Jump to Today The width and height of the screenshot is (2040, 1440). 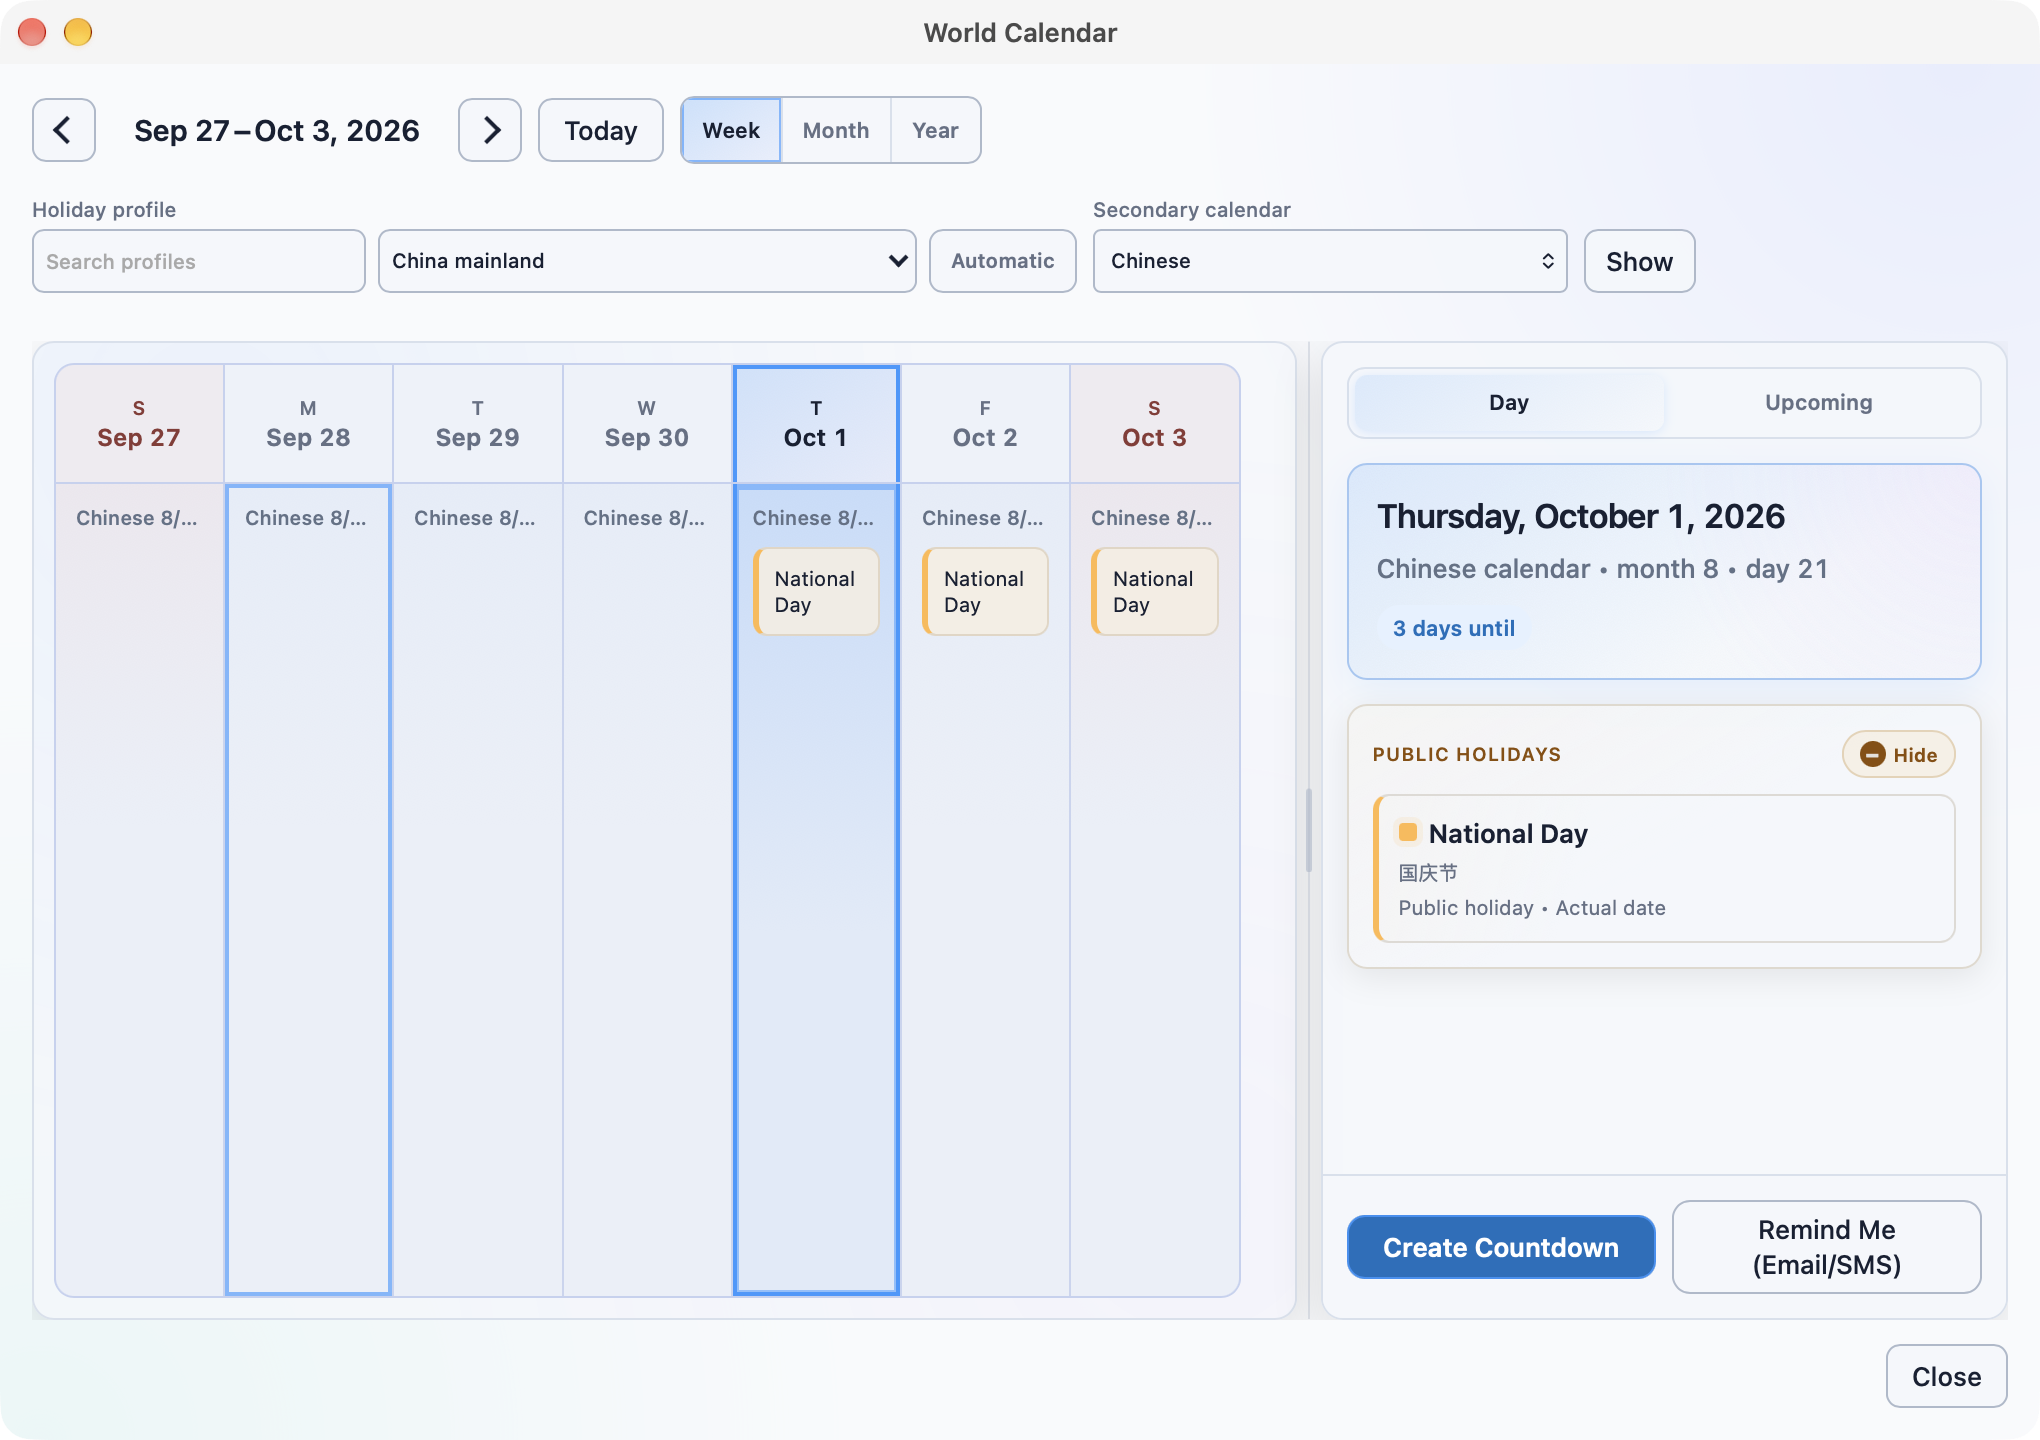point(601,130)
